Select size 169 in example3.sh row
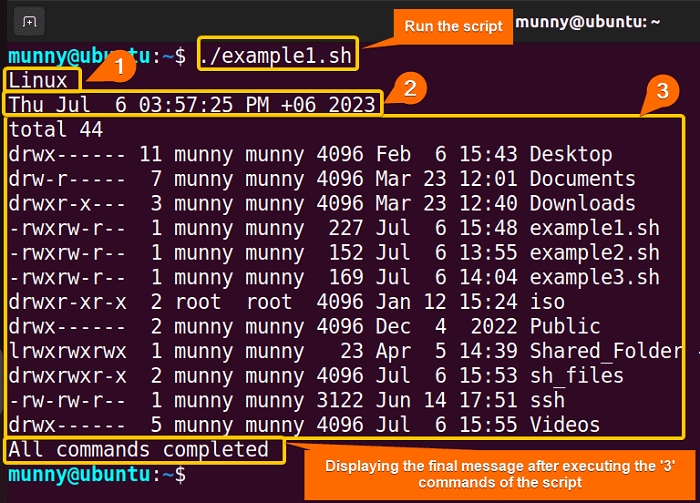 (346, 278)
